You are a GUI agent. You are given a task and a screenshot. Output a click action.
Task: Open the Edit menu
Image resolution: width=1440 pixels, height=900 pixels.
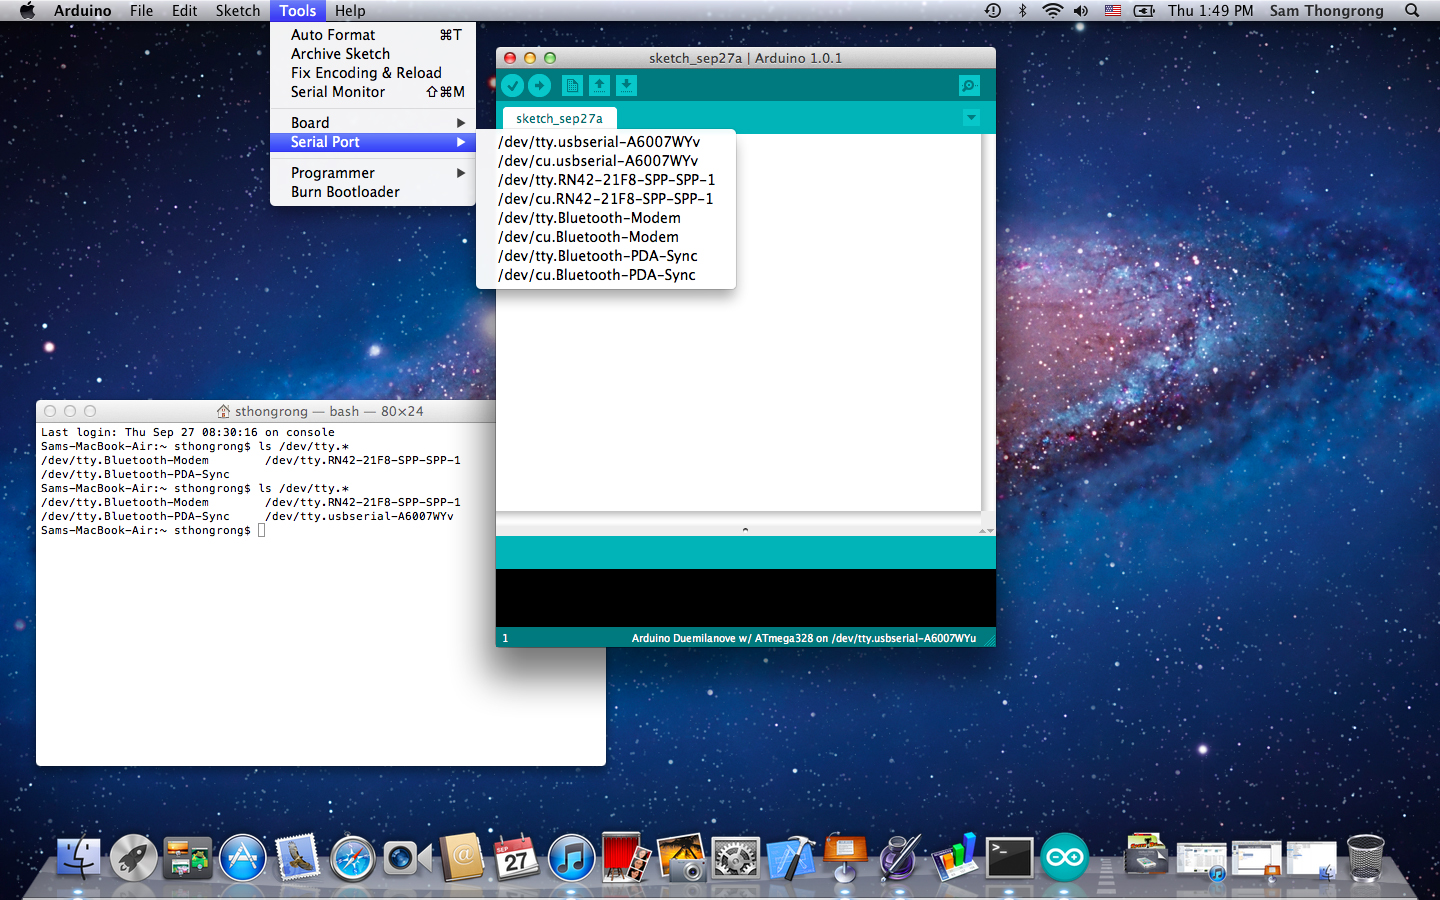[x=184, y=11]
